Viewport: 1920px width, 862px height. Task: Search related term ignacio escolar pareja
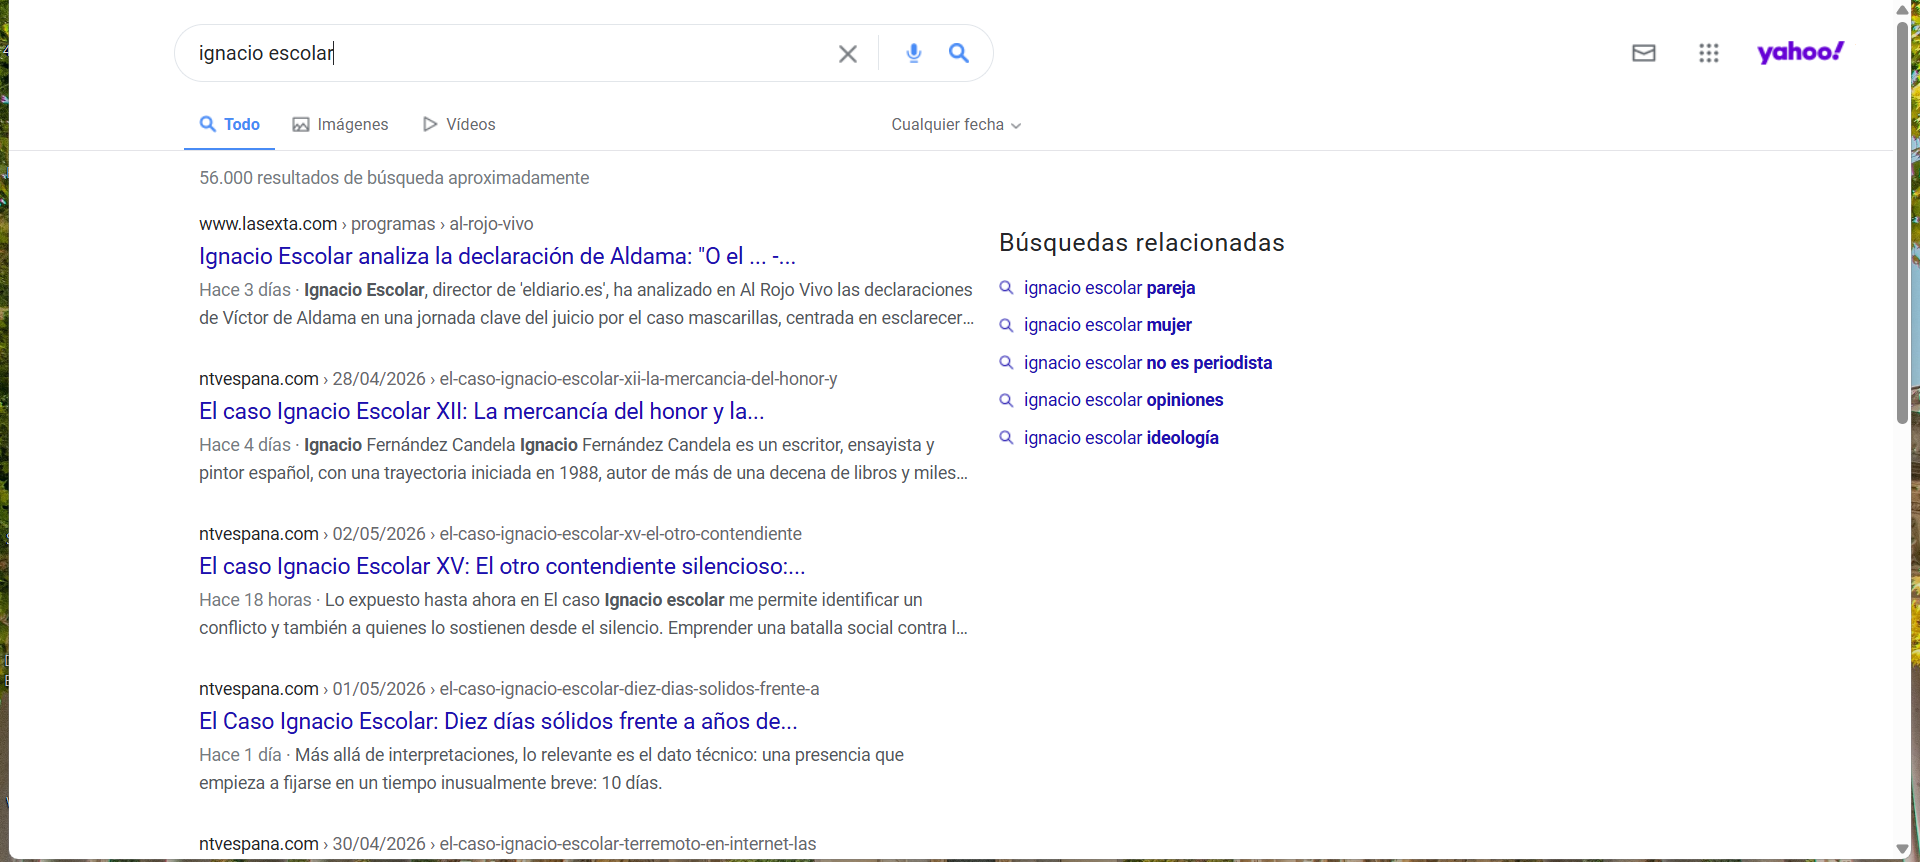[1109, 288]
